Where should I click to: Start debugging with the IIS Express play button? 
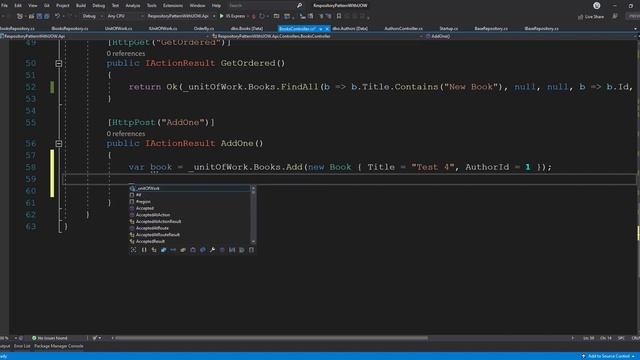coord(233,16)
